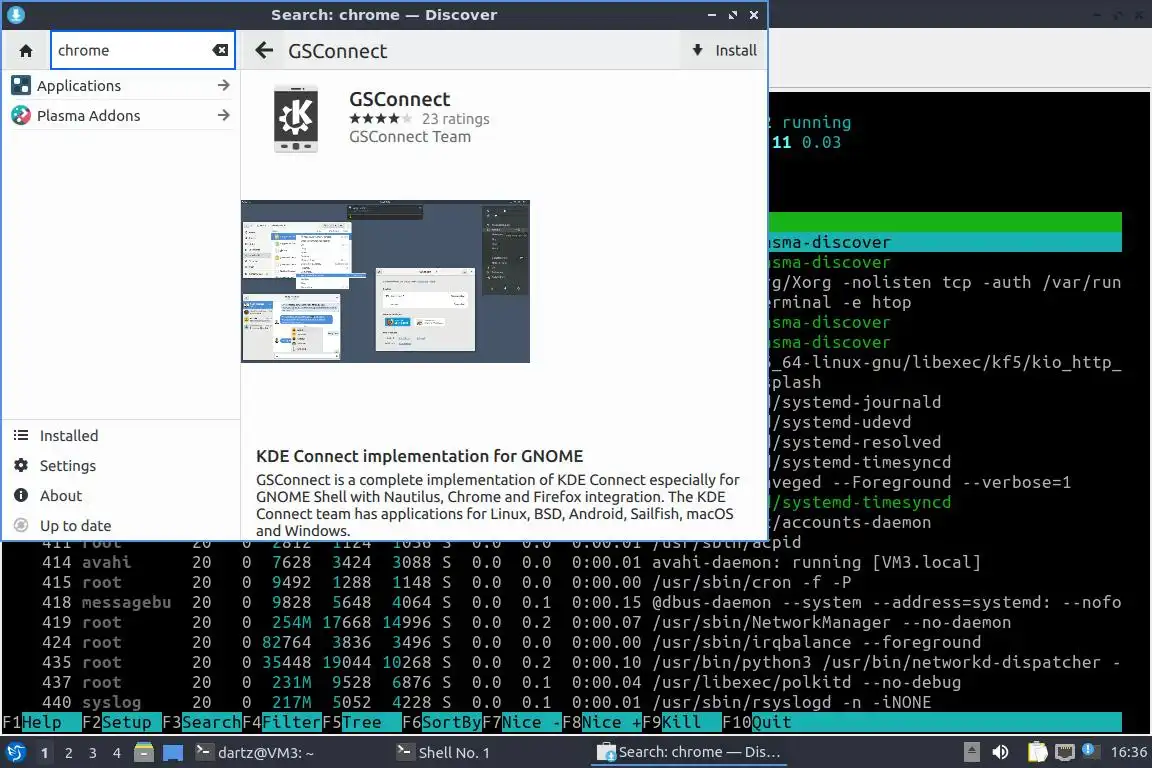Click htop F5 Tree
This screenshot has height=768, width=1152.
362,722
